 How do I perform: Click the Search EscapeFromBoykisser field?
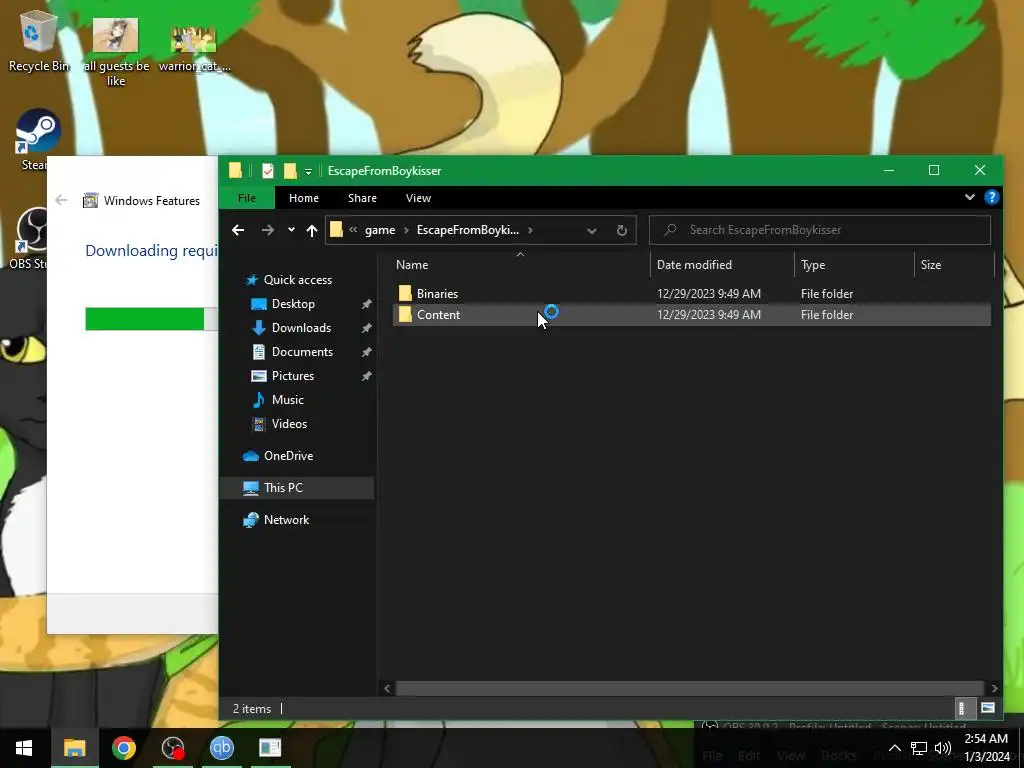820,230
